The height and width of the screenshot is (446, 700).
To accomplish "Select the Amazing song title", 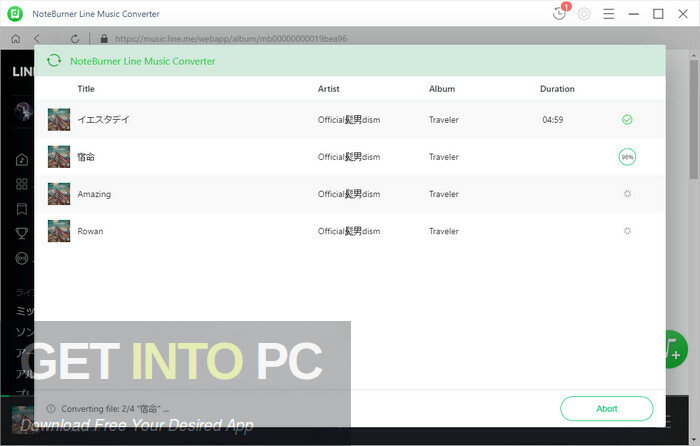I will tap(94, 194).
